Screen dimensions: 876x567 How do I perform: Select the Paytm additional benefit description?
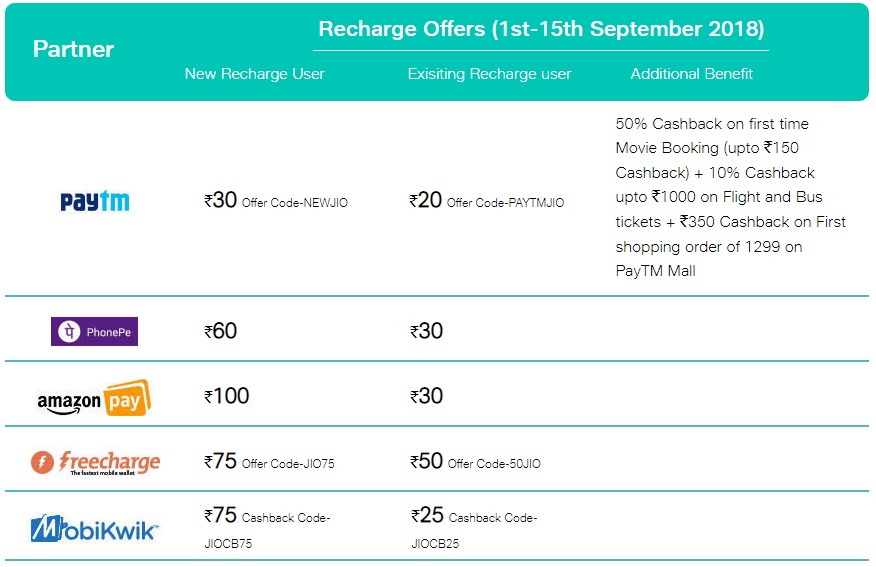(x=730, y=197)
